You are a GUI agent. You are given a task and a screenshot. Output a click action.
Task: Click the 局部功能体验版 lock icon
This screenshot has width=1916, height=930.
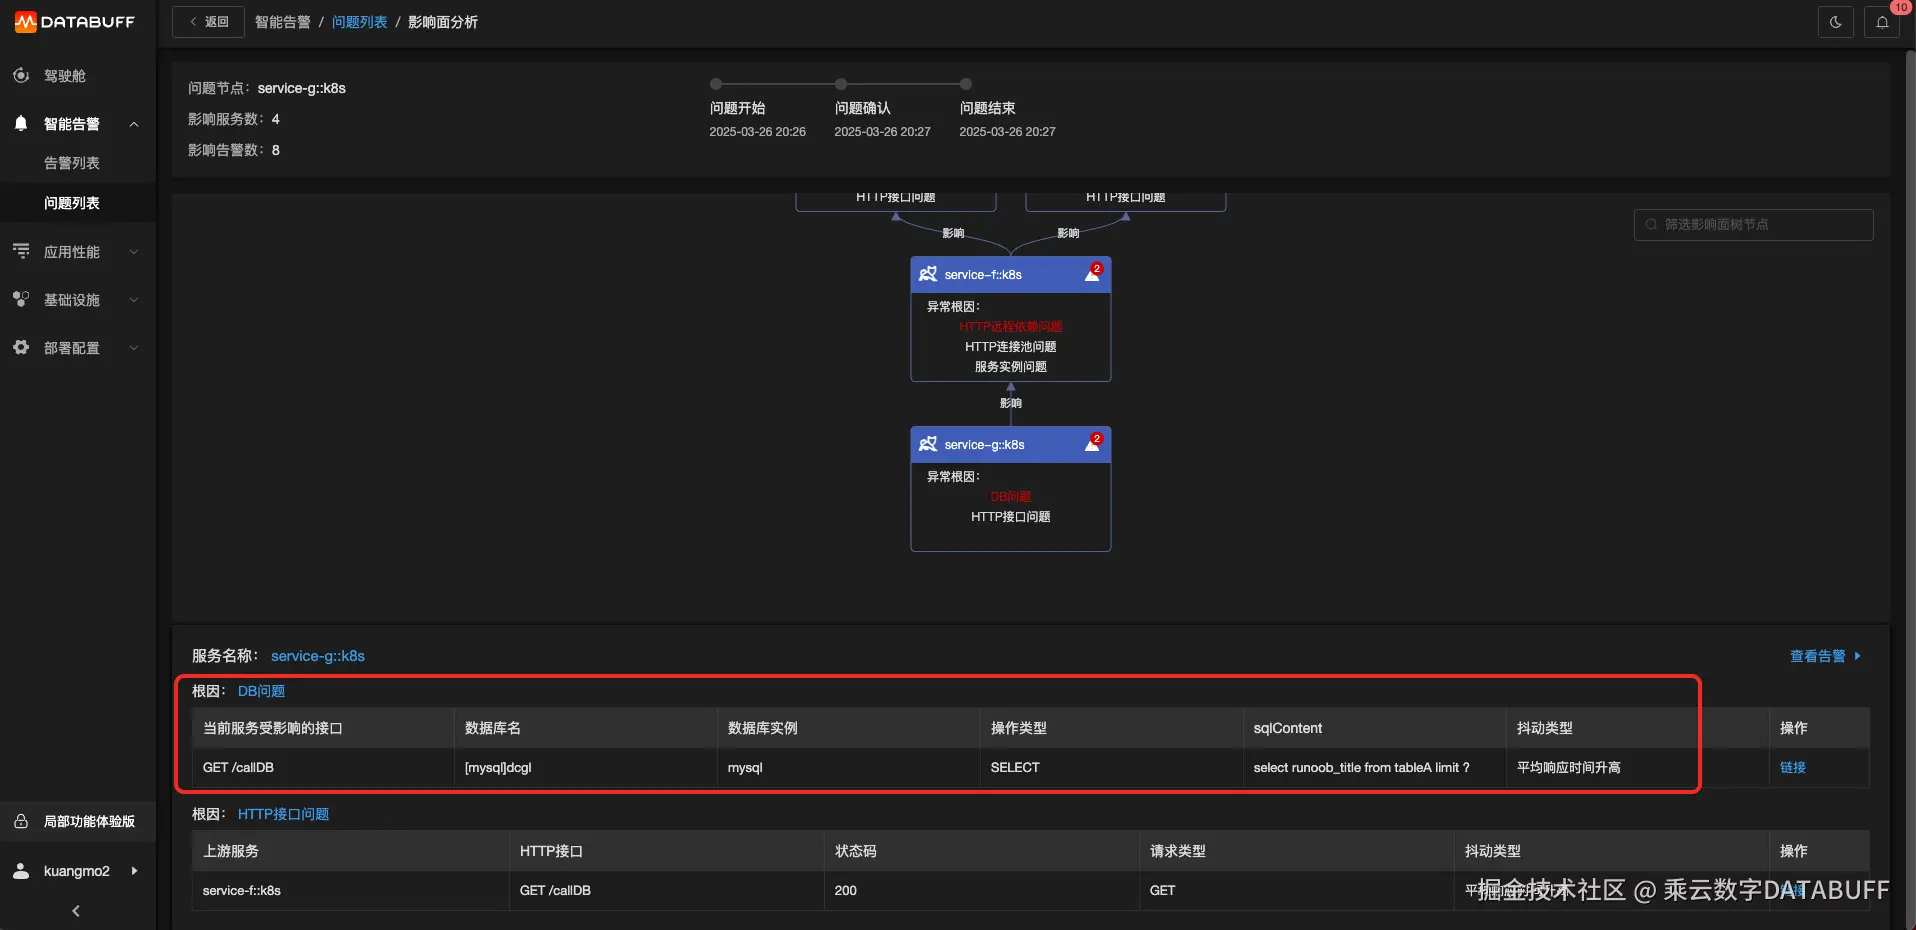point(21,821)
